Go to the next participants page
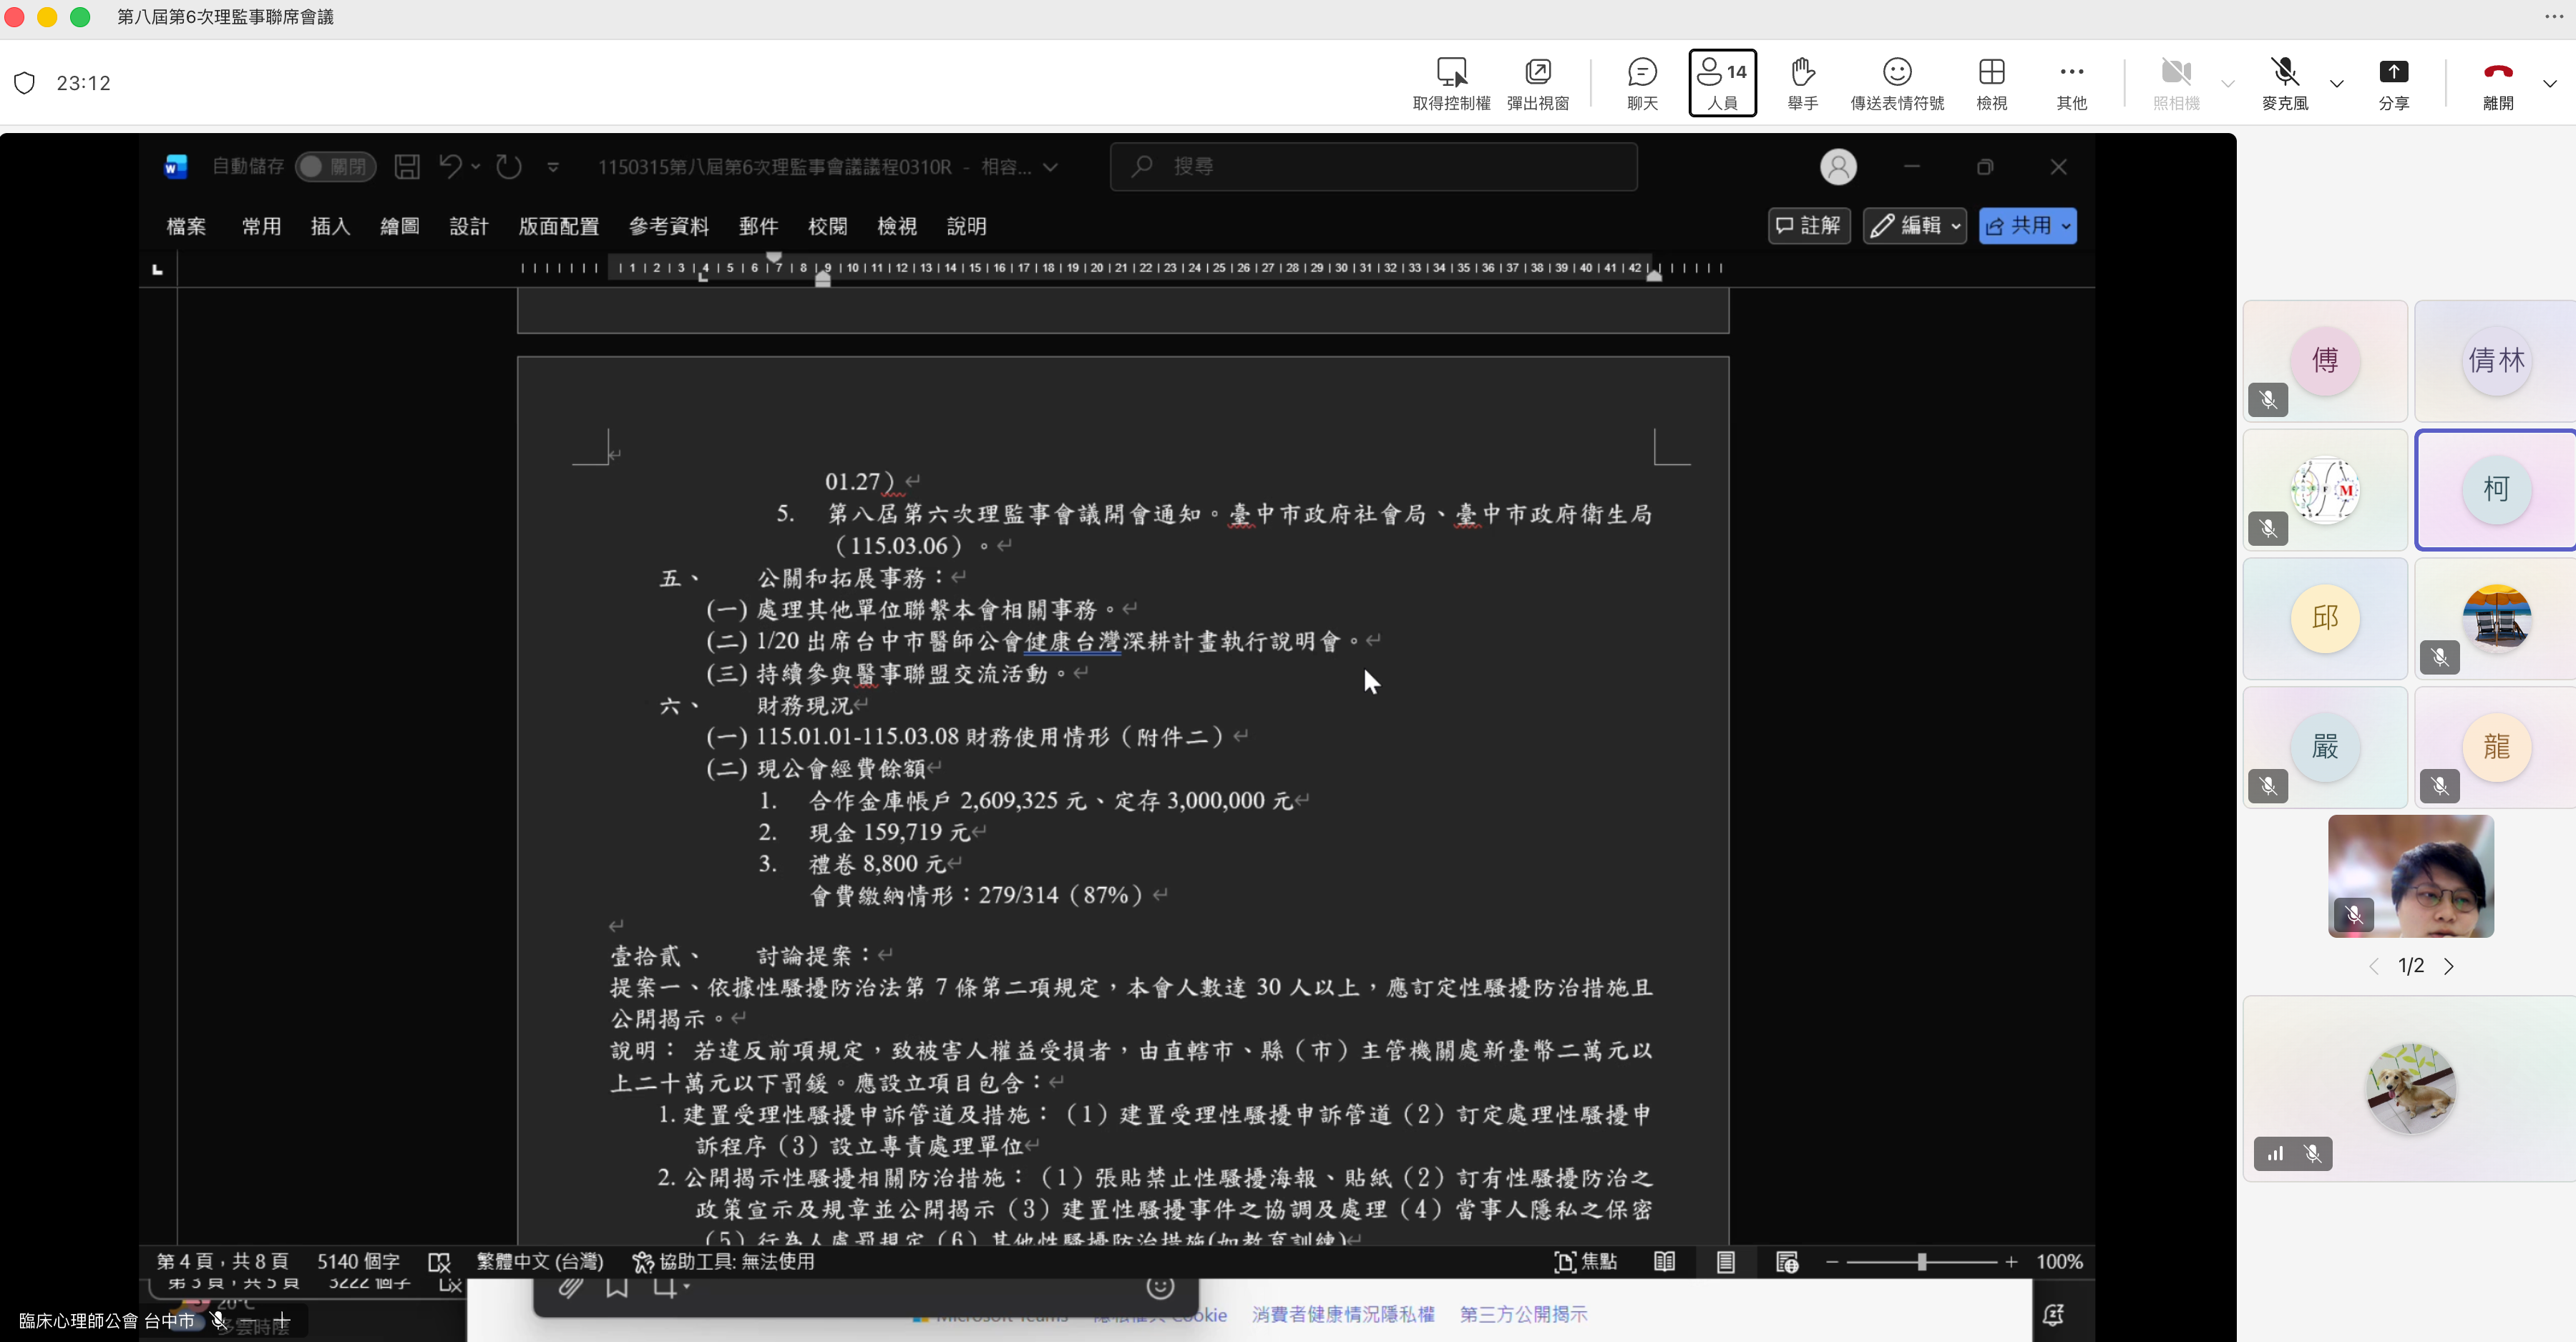Image resolution: width=2576 pixels, height=1342 pixels. (x=2449, y=966)
